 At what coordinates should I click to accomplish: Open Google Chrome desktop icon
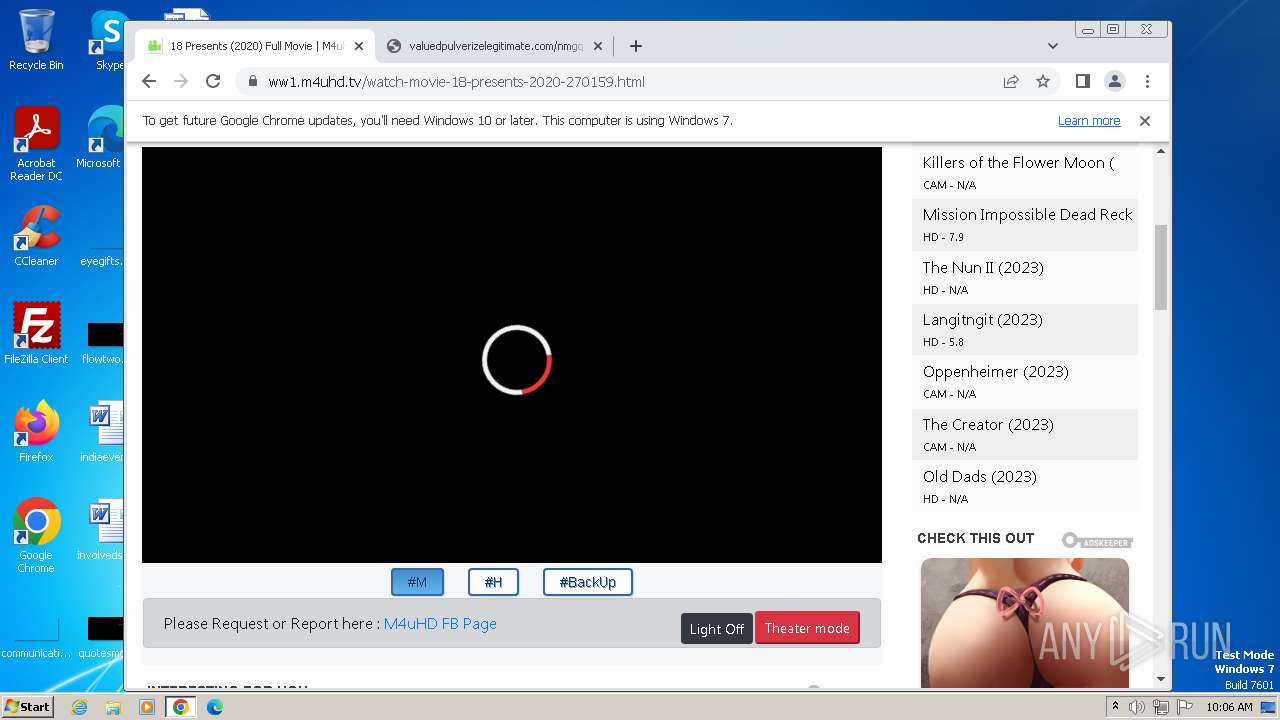[36, 536]
